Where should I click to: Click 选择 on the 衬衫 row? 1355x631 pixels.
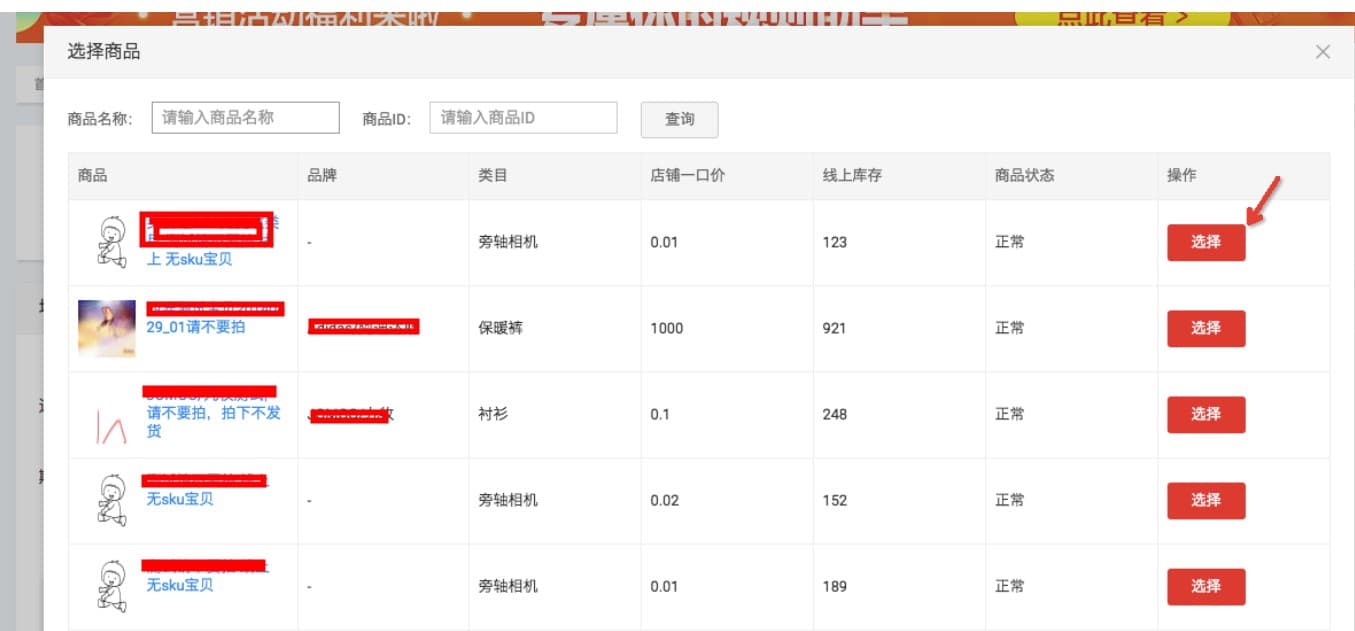pyautogui.click(x=1205, y=414)
